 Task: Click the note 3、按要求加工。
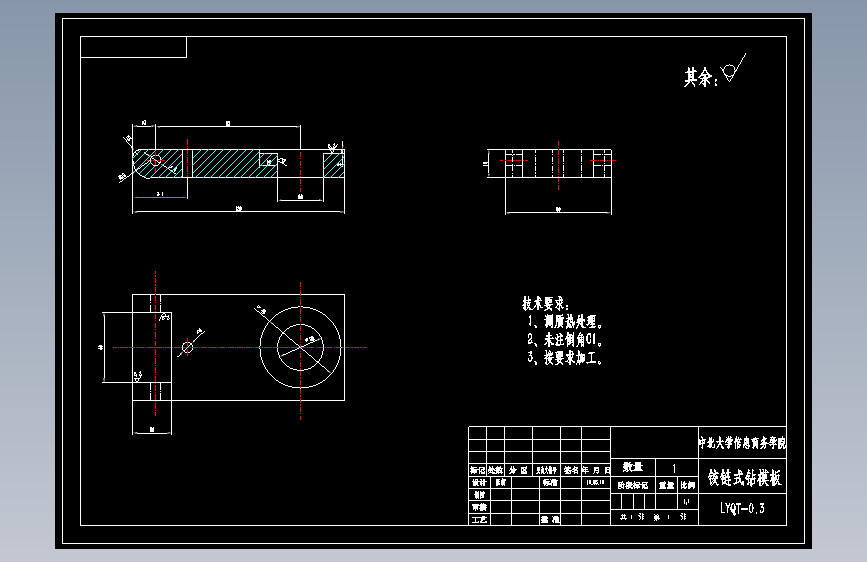(565, 357)
